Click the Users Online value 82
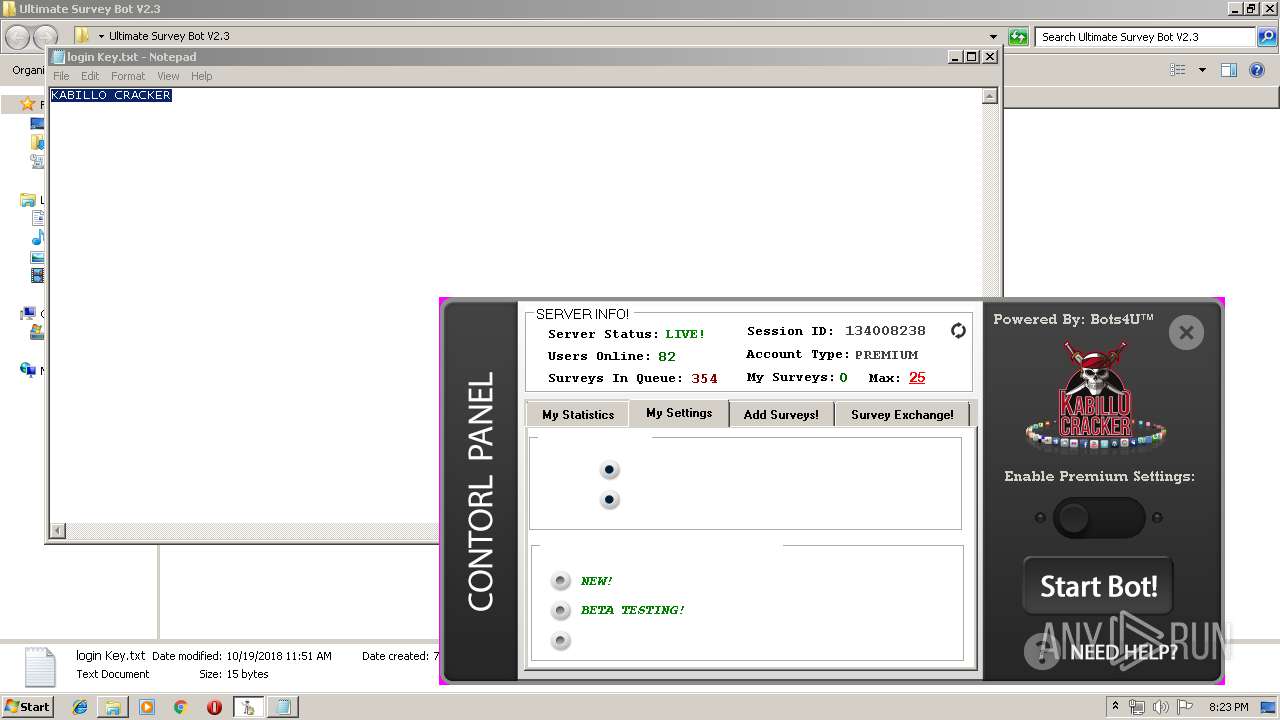 (x=667, y=356)
